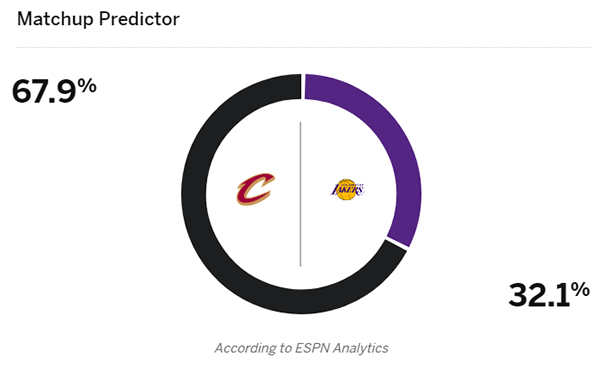Click the Los Angeles Lakers logo
This screenshot has height=370, width=600.
click(x=347, y=189)
